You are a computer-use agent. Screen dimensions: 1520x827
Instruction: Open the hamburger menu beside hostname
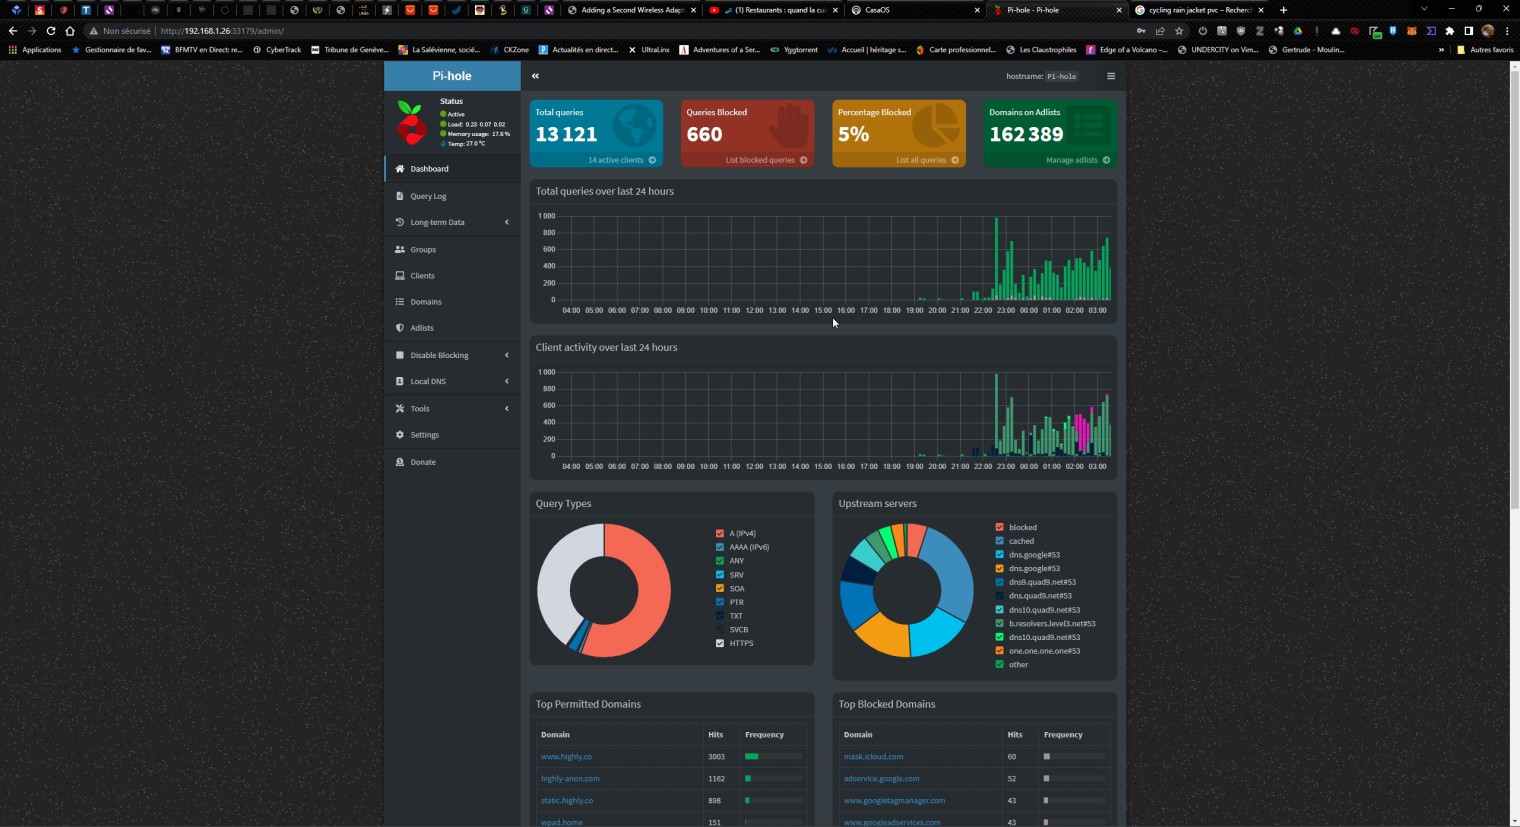pyautogui.click(x=1110, y=76)
